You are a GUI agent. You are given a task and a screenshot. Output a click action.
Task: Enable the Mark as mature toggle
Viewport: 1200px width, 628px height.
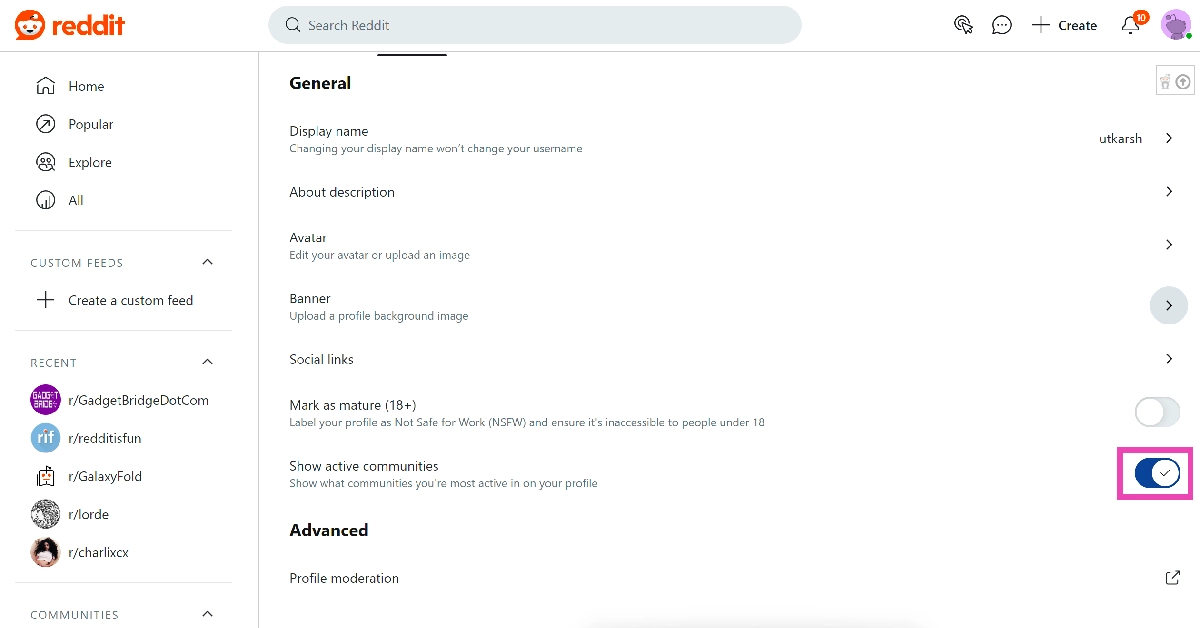click(1157, 412)
